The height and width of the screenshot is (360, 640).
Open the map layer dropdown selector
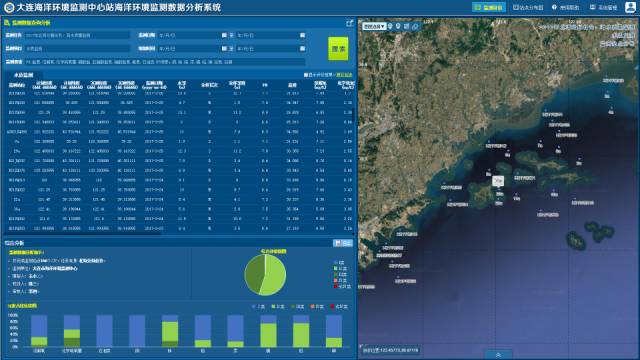point(374,26)
